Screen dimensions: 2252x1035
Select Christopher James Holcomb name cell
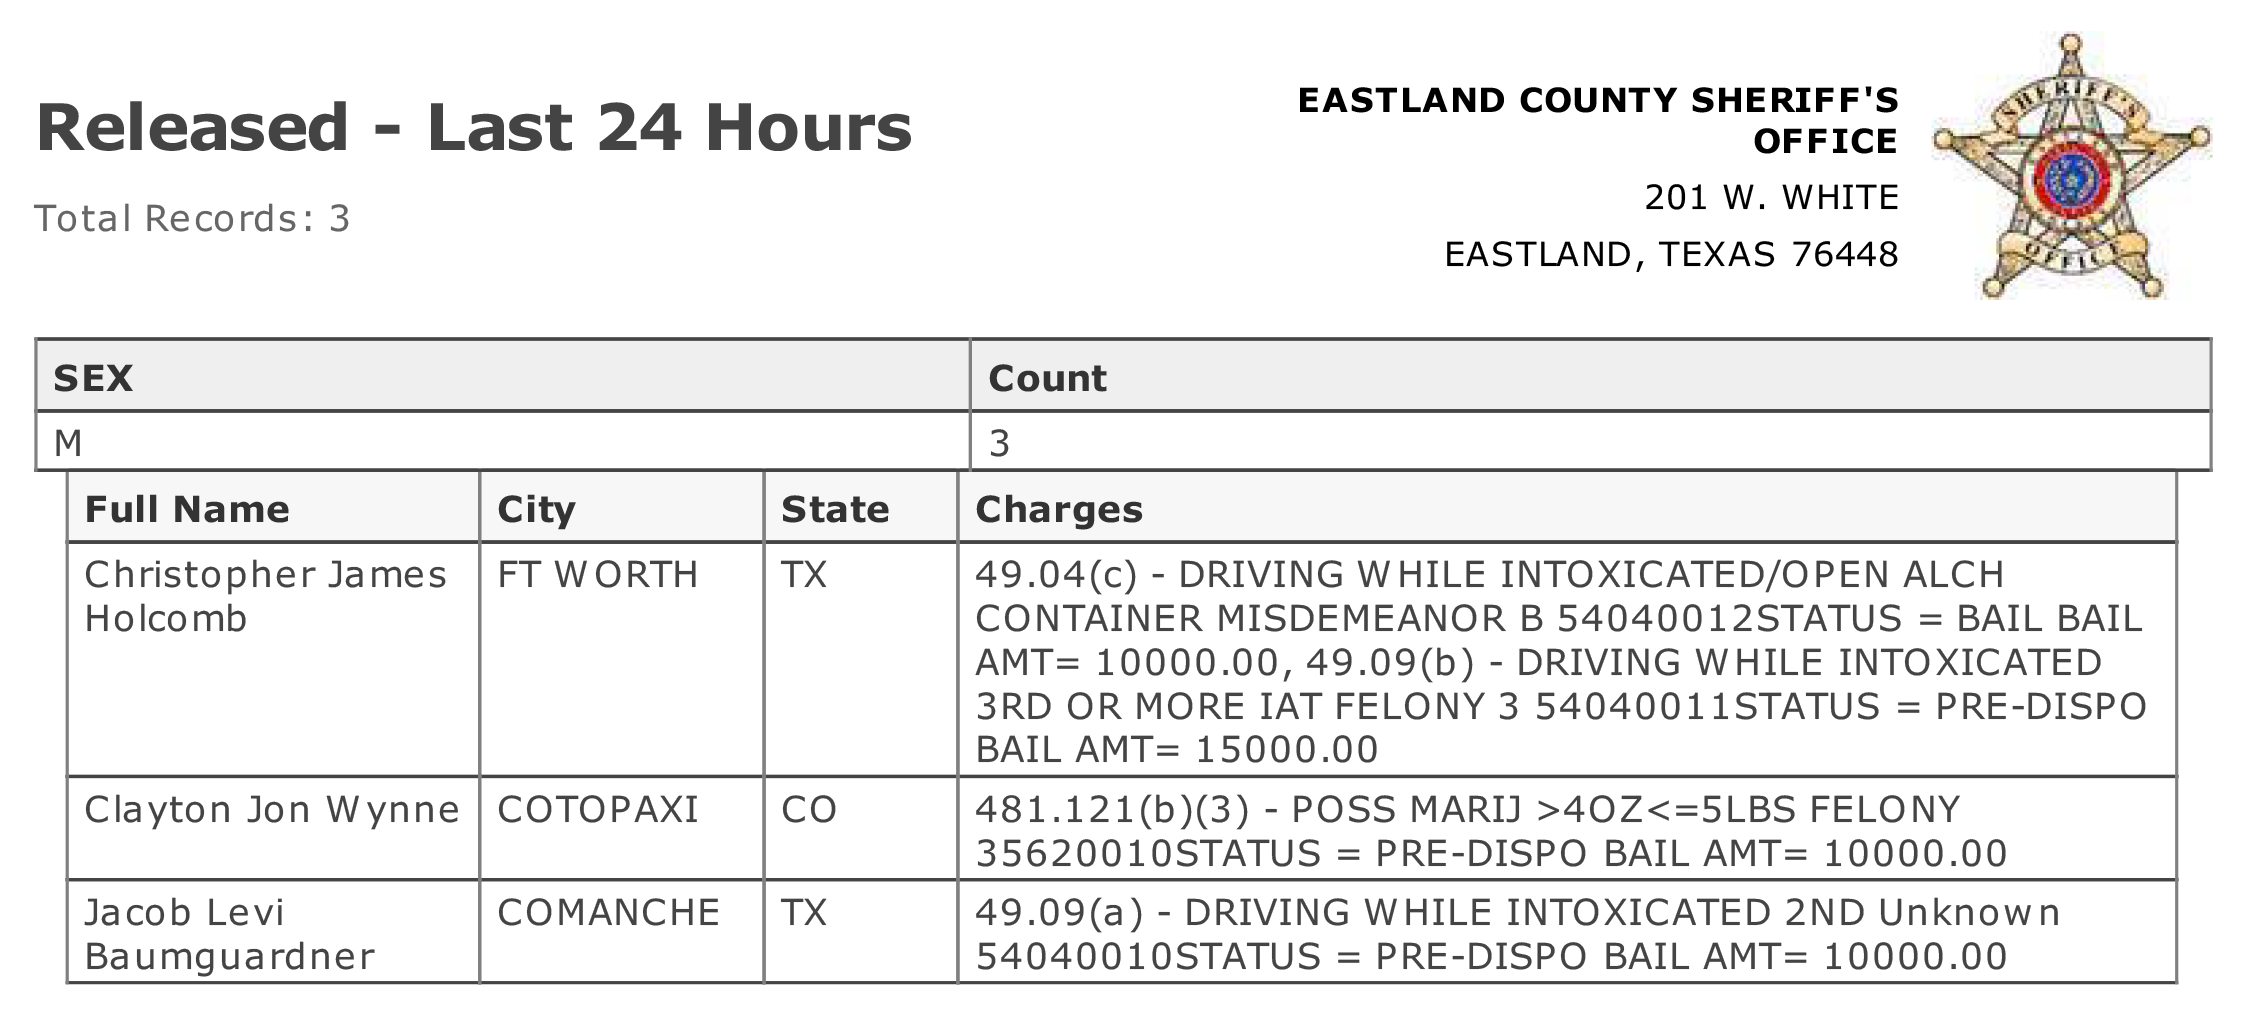tap(273, 659)
